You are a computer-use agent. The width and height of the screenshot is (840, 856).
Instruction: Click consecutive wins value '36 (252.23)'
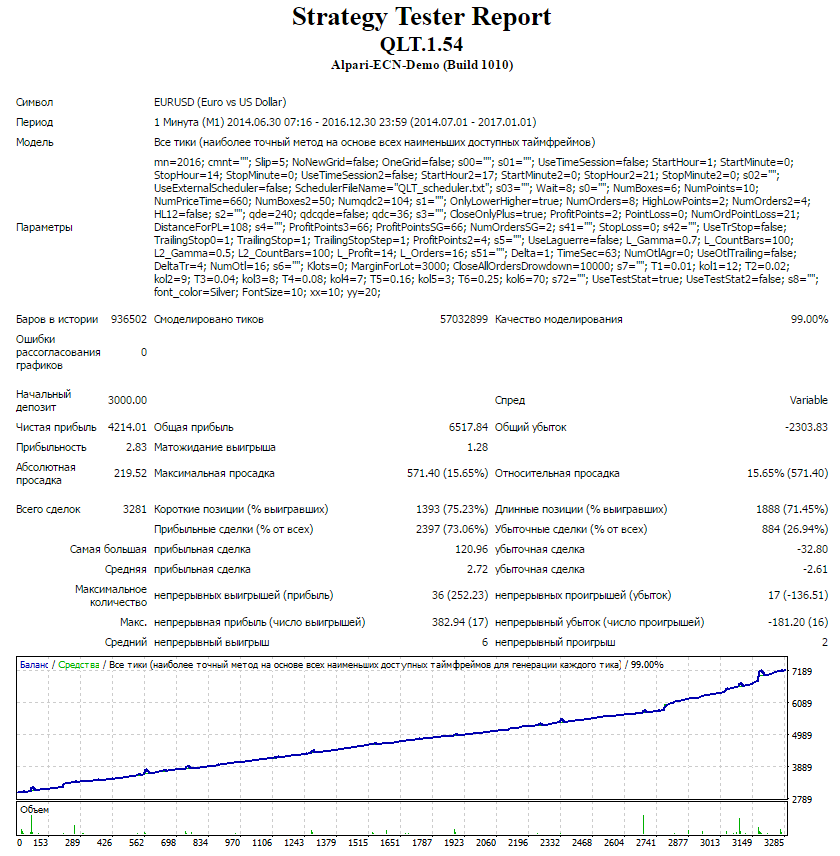point(460,596)
